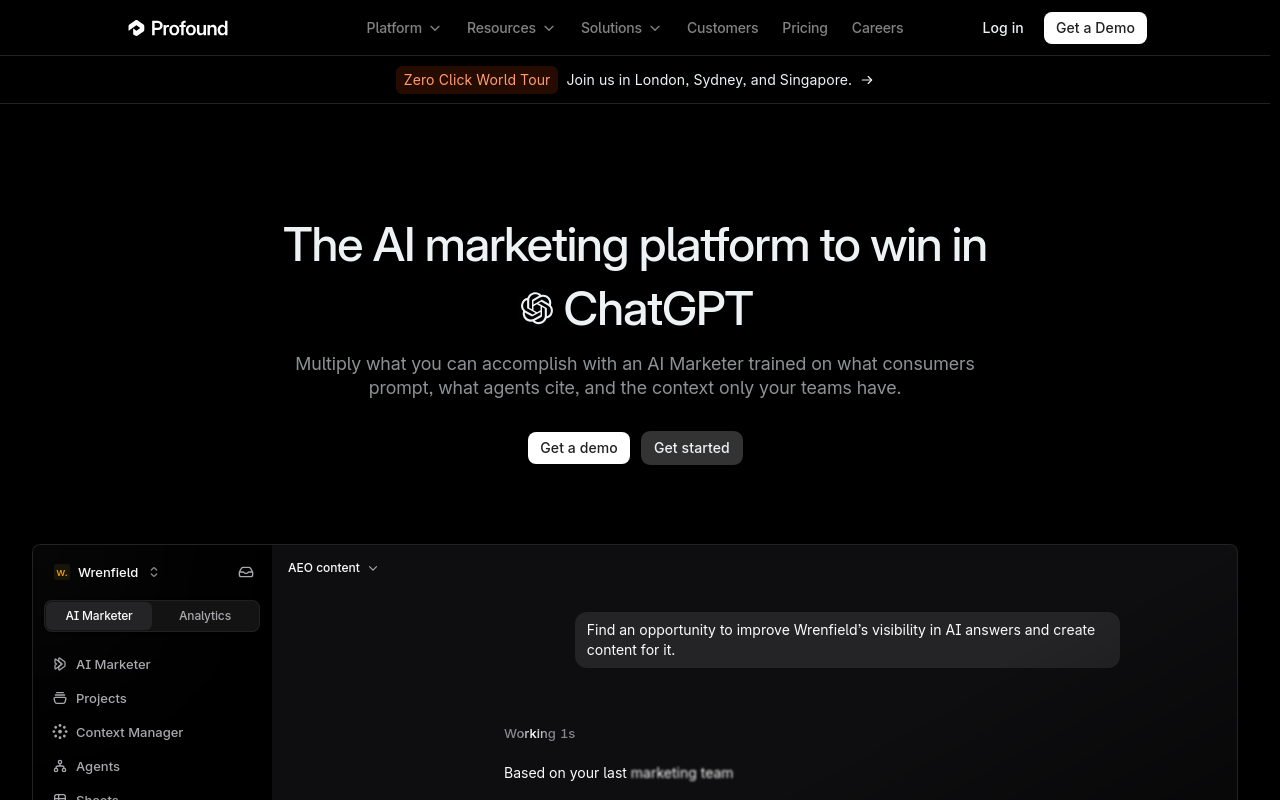Screen dimensions: 1280x800
Task: Click the Wrenfield workspace logo icon
Action: click(x=62, y=572)
